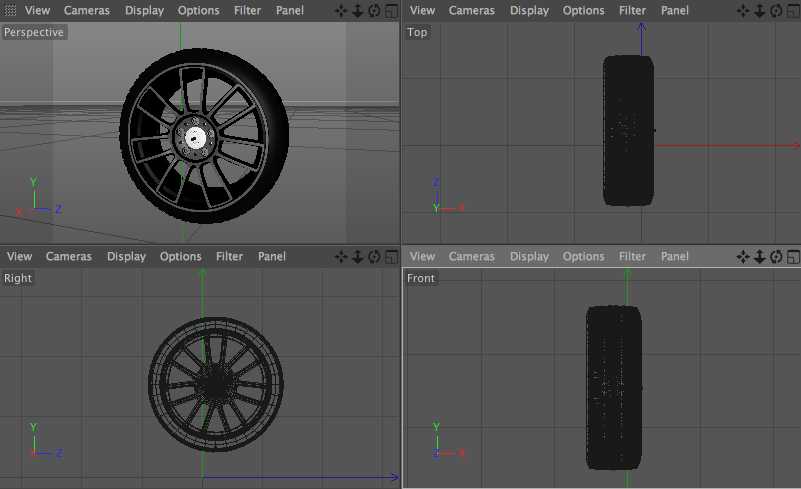
Task: Select the tire object in Front viewport
Action: [614, 387]
